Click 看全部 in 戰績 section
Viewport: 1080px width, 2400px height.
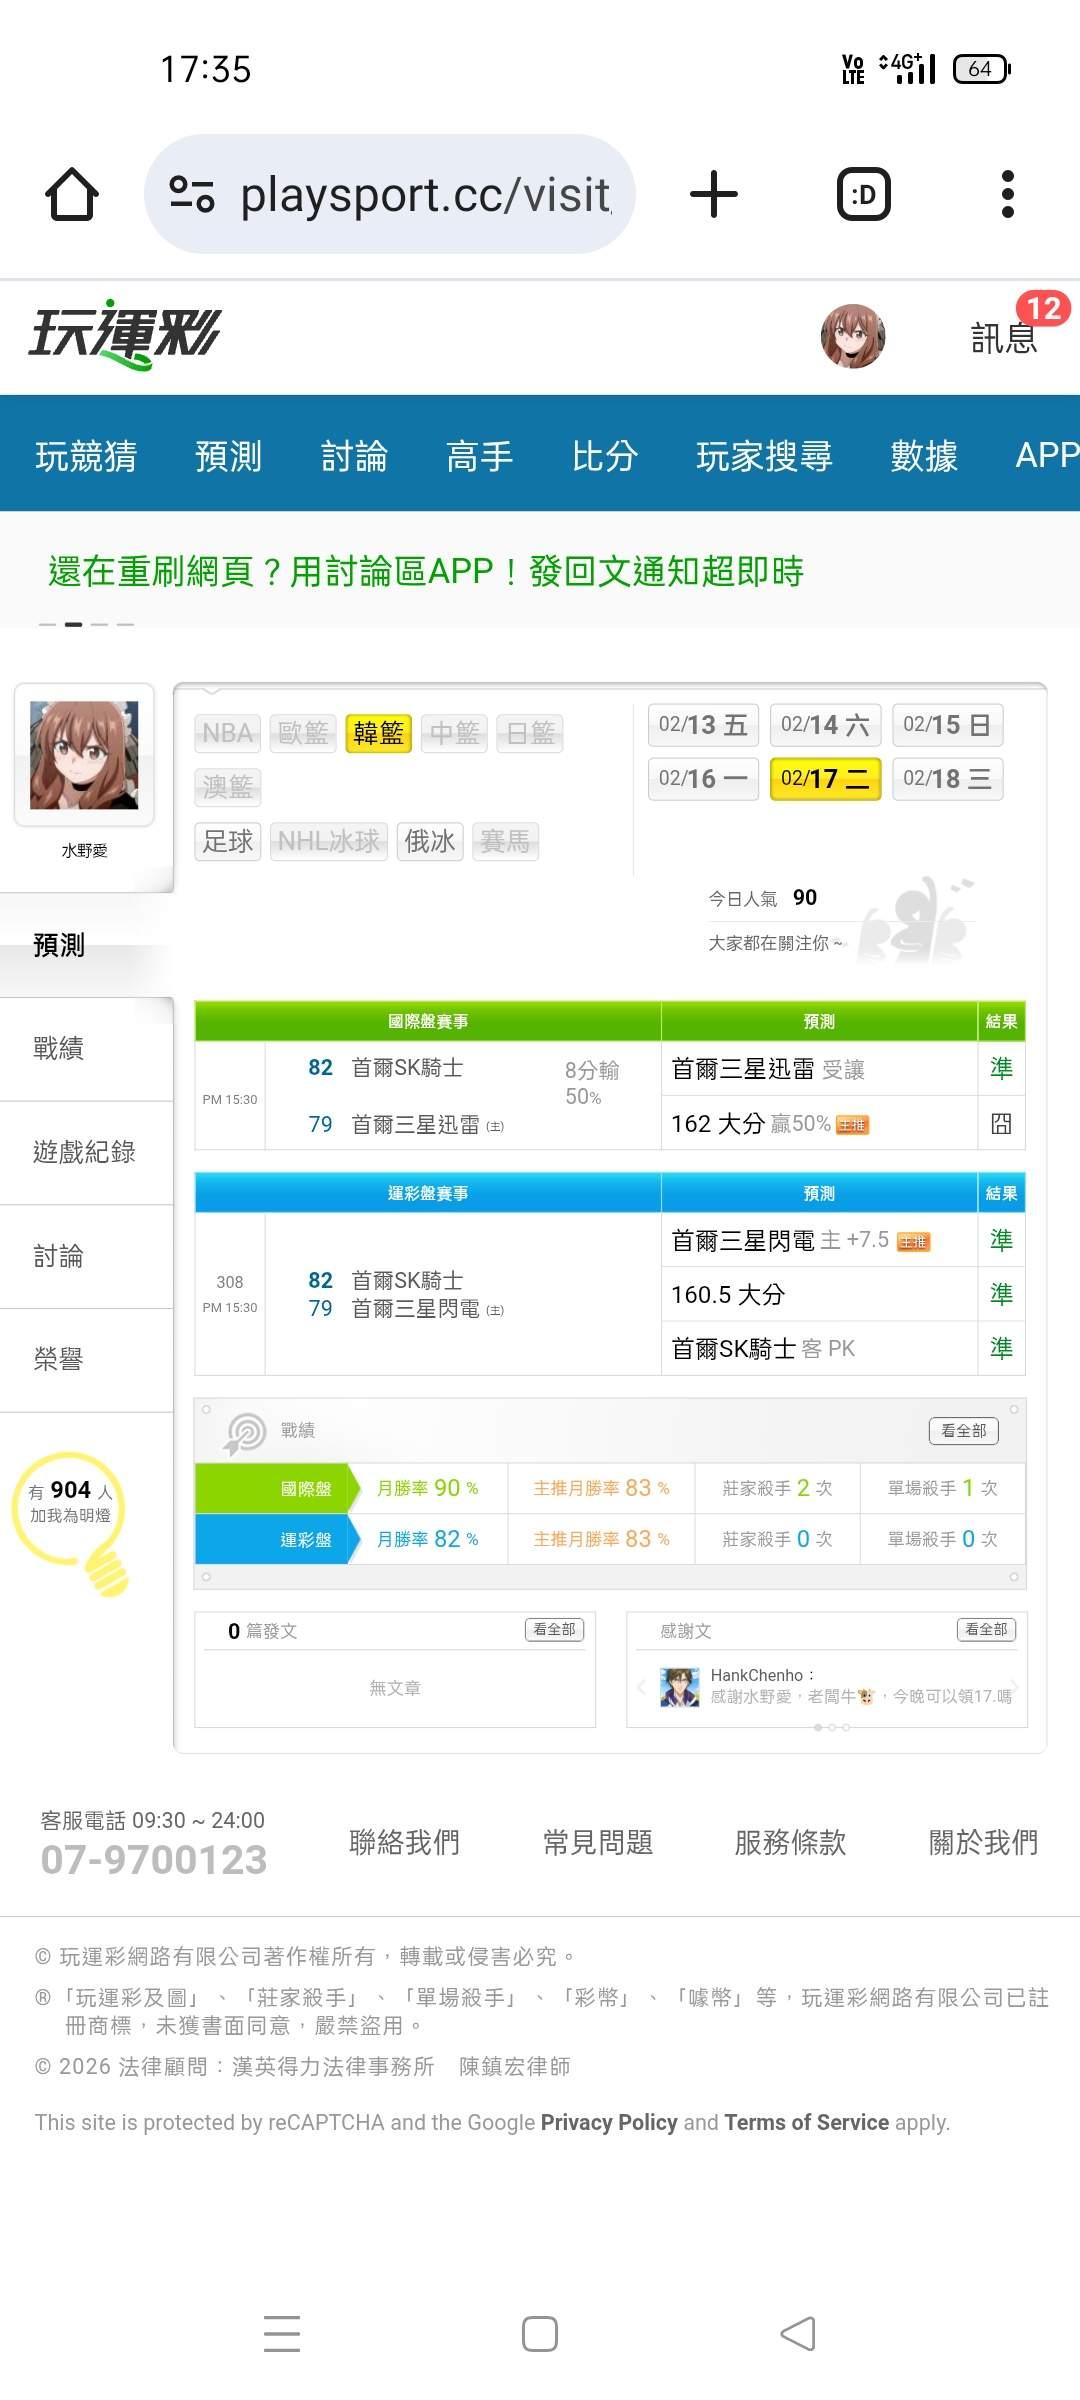(x=964, y=1431)
